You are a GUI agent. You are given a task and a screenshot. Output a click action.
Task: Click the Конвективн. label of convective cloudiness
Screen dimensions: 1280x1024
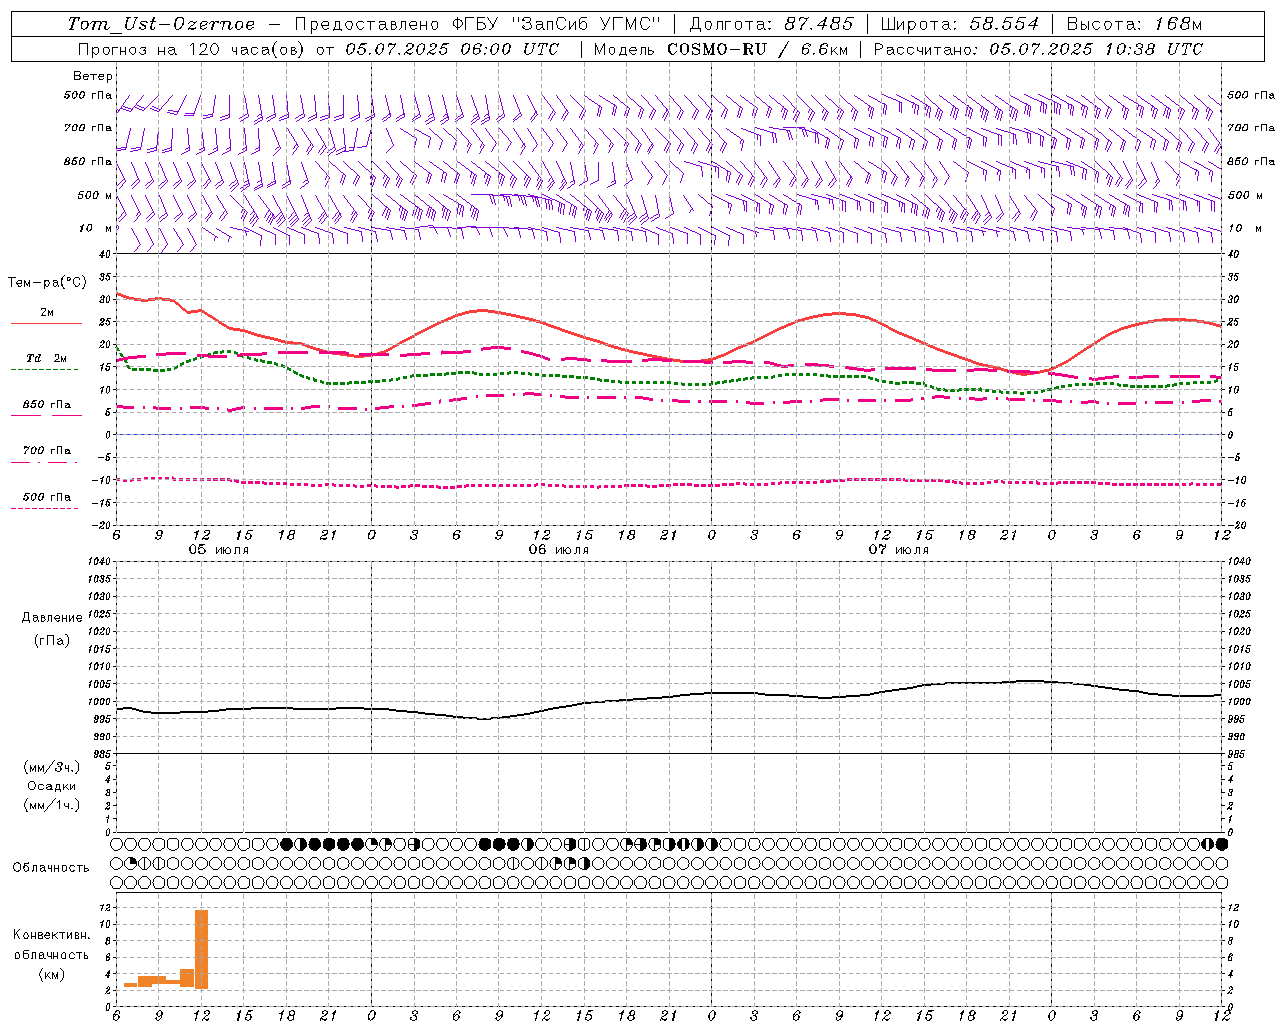tap(52, 935)
